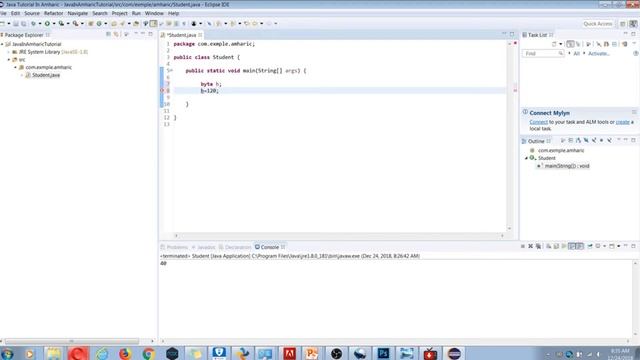Click Collapse All in Task List toolbar

[614, 44]
